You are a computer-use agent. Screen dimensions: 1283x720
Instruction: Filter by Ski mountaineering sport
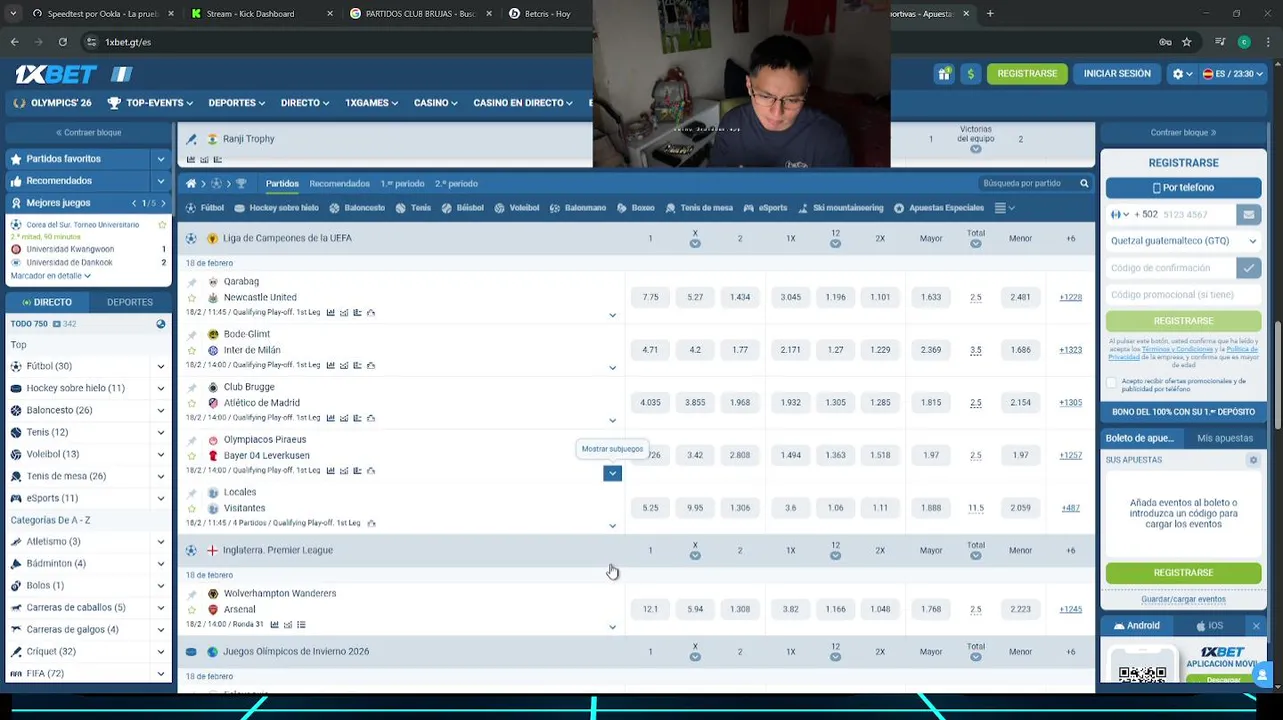[840, 208]
